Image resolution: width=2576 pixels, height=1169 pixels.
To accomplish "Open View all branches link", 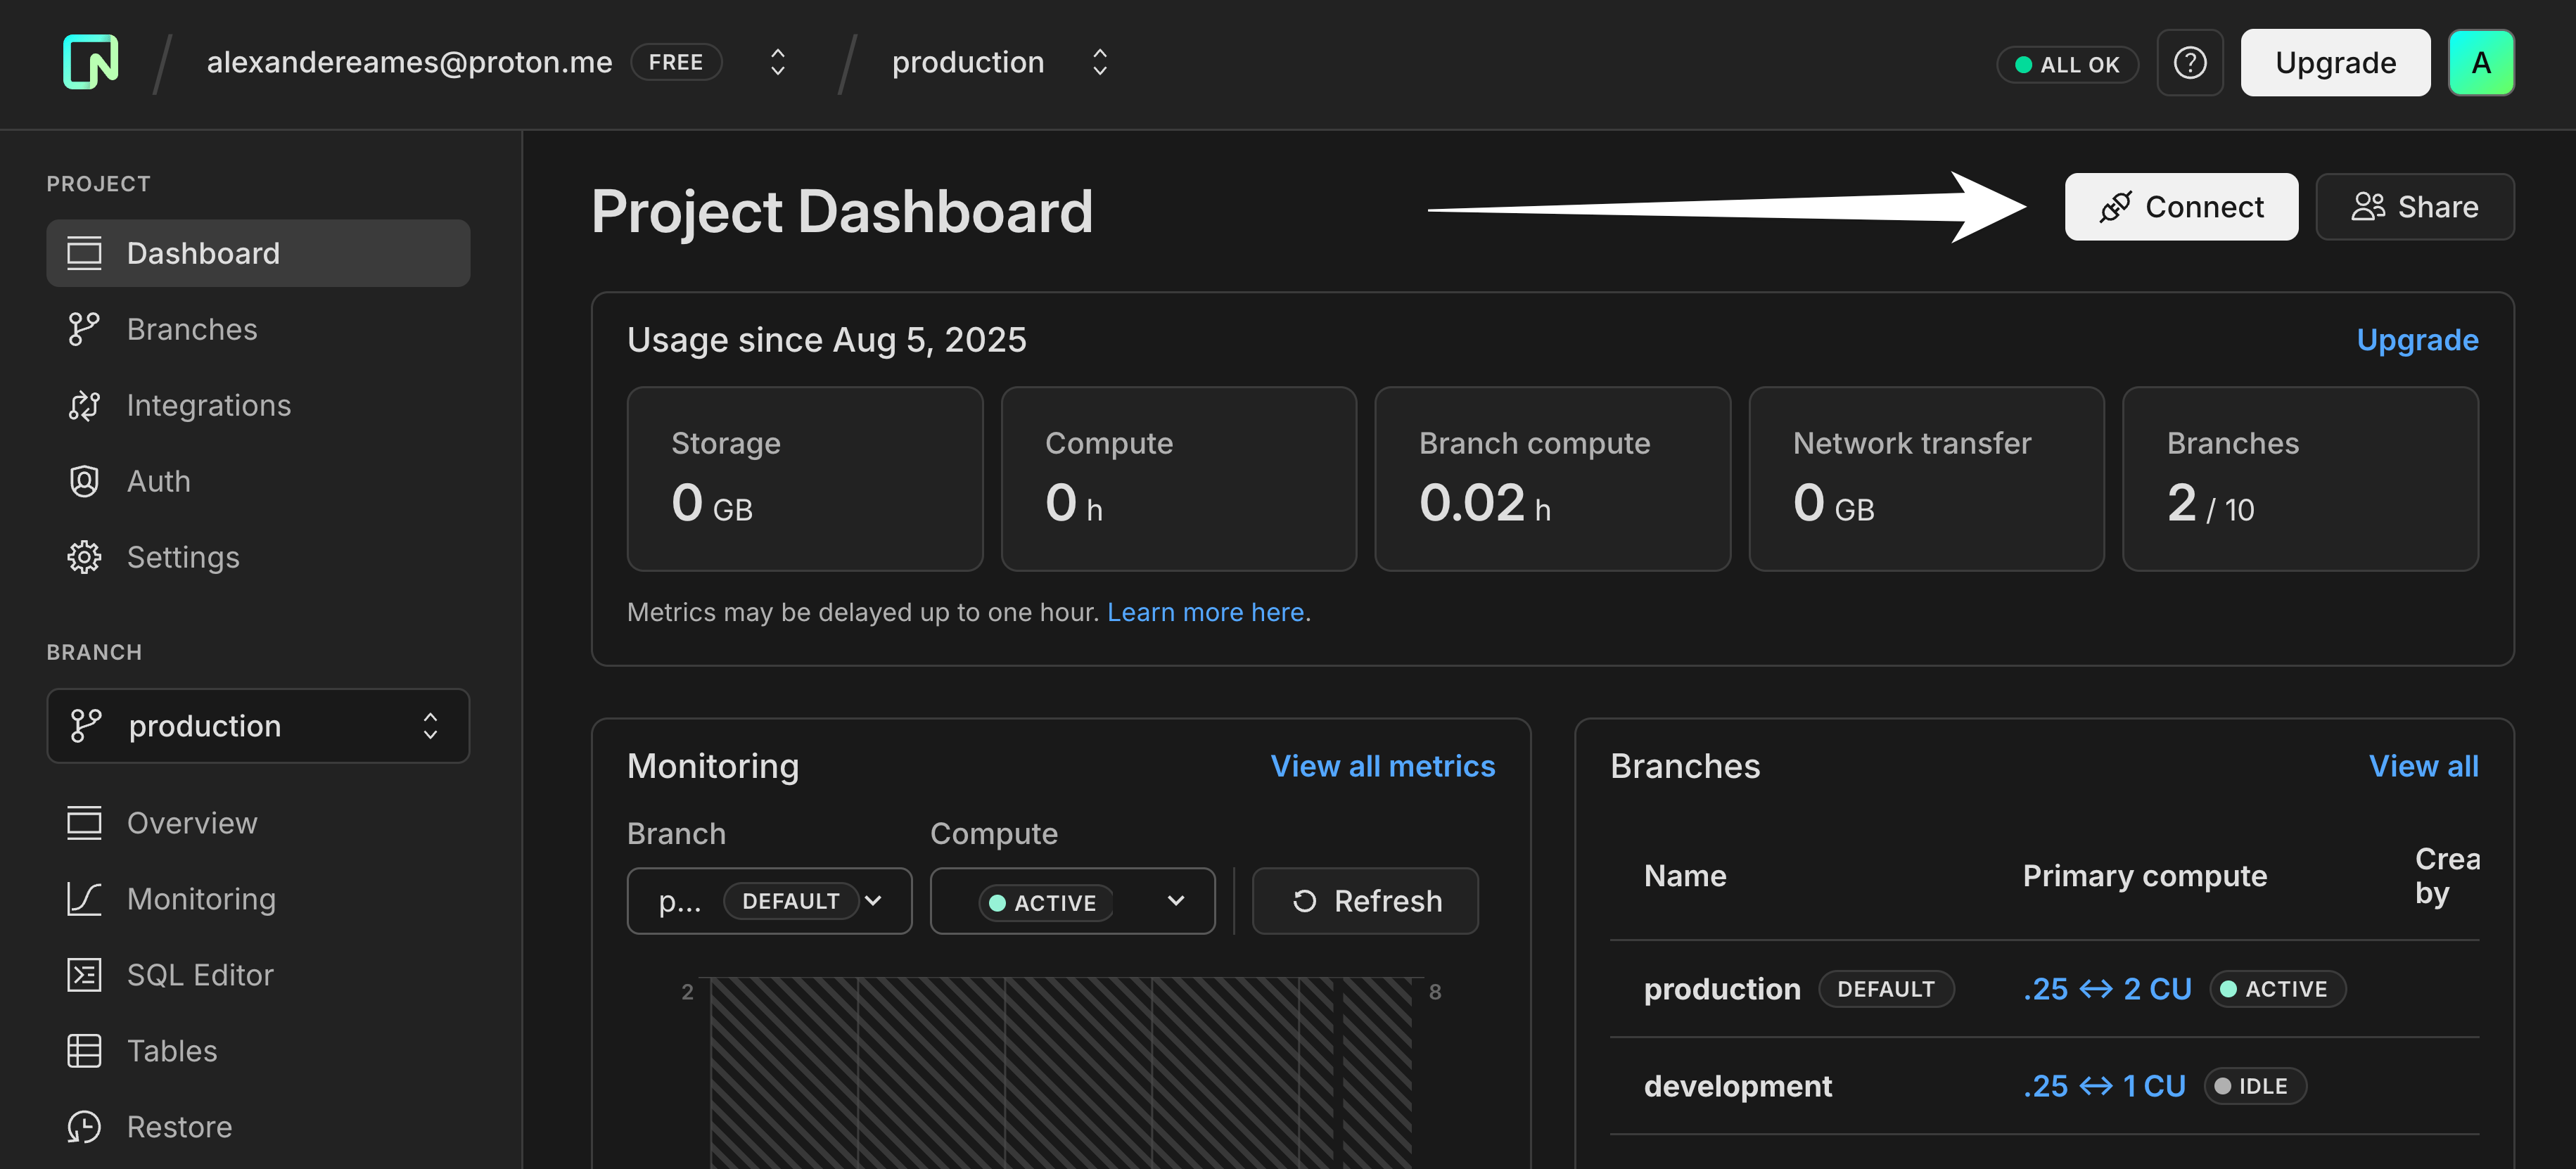I will point(2423,766).
